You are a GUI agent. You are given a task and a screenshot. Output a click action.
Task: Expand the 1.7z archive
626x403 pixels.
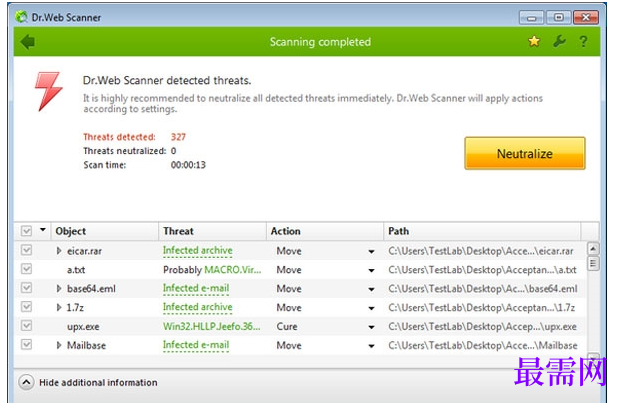click(59, 308)
